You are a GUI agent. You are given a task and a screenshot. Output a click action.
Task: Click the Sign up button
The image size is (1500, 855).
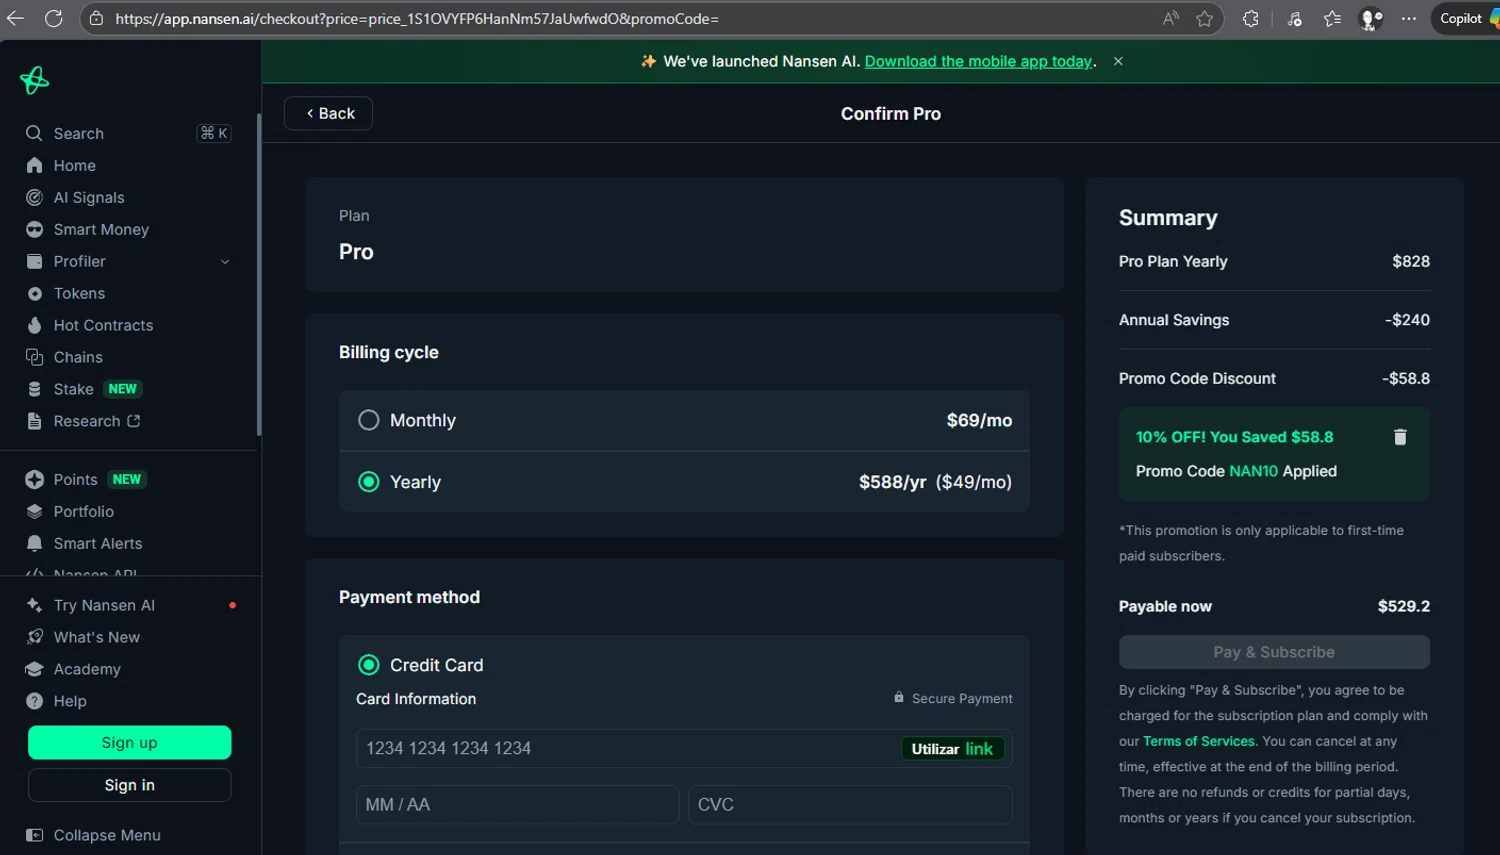130,742
